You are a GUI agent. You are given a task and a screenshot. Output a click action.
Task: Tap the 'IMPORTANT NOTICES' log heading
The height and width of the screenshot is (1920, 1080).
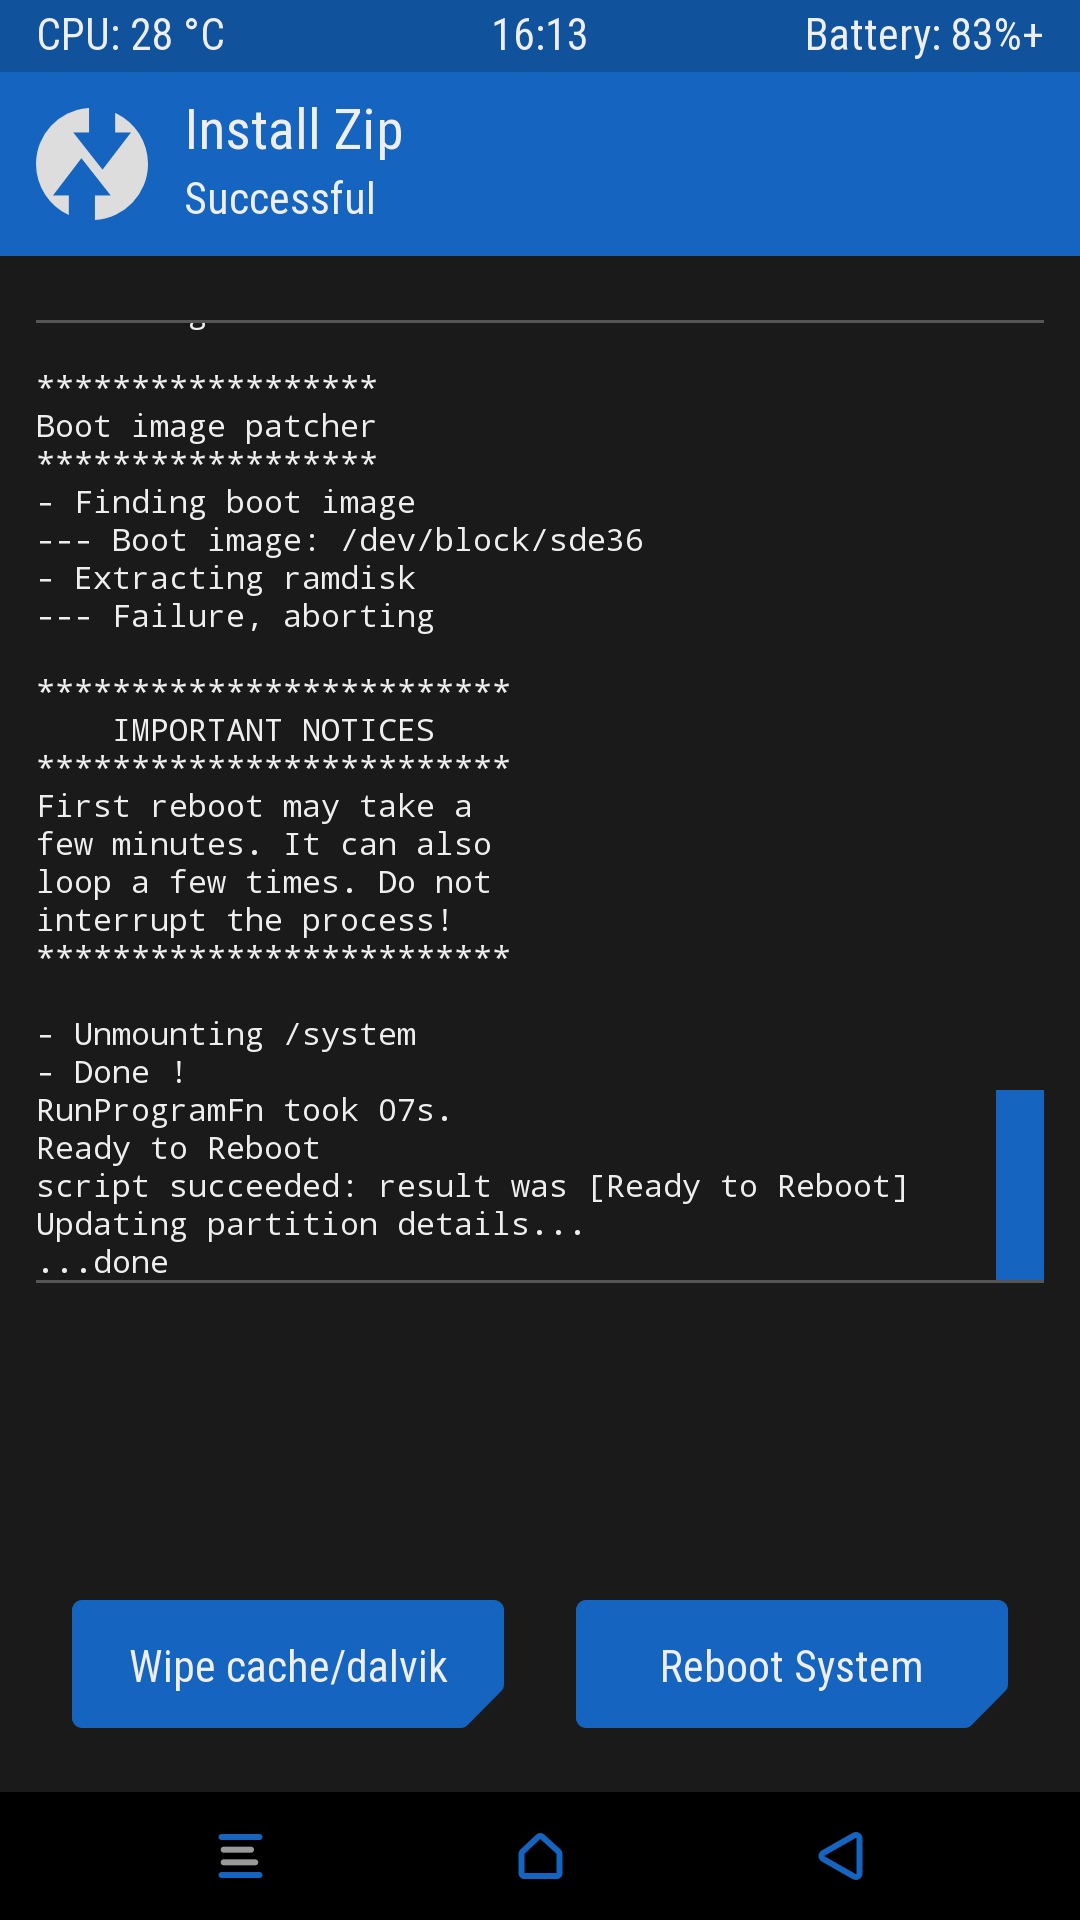(274, 731)
